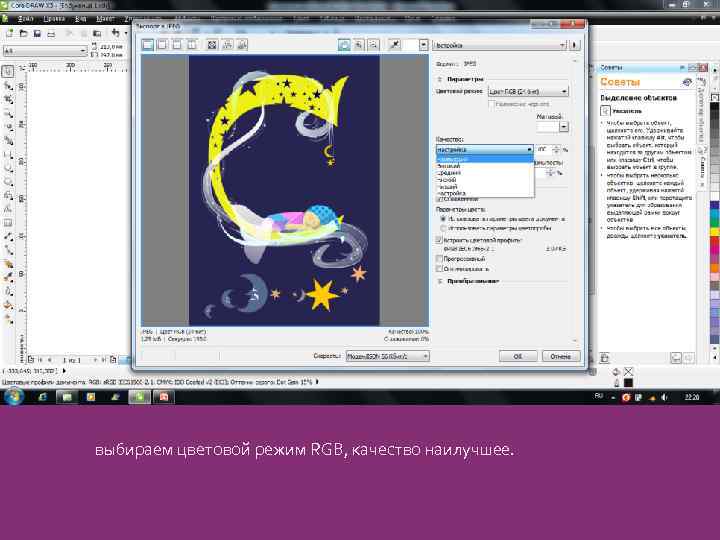Screen dimensions: 720x540
Task: Click the Open folder toolbar icon
Action: (x=23, y=33)
